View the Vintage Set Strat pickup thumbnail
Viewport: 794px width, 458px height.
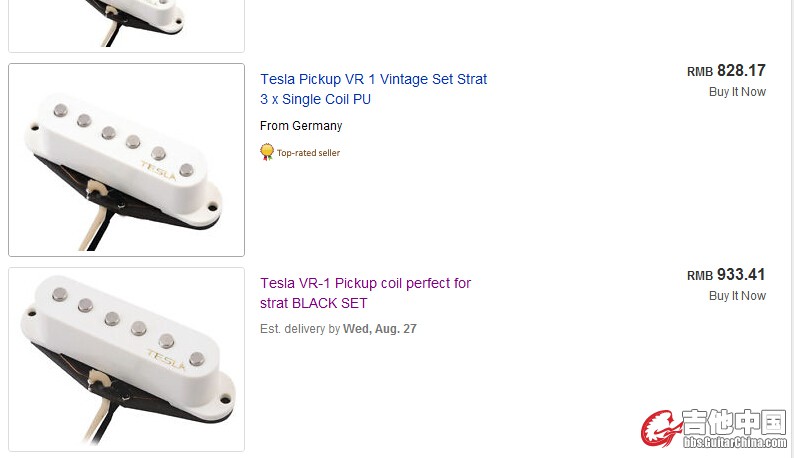[127, 160]
